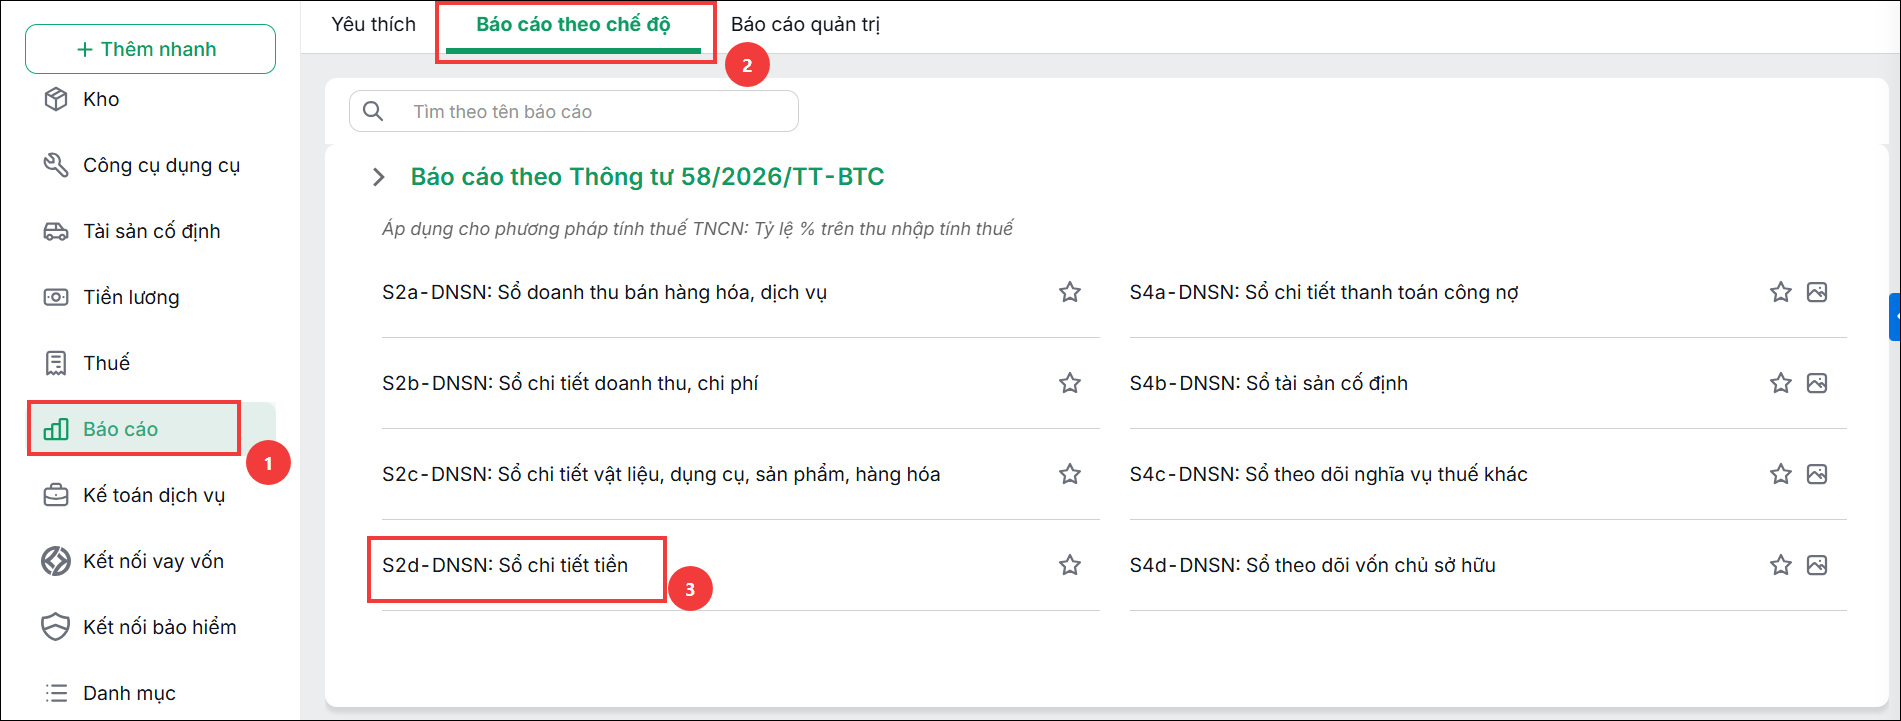Focus the Tìm theo tên báo cáo search field
This screenshot has height=721, width=1901.
click(574, 111)
